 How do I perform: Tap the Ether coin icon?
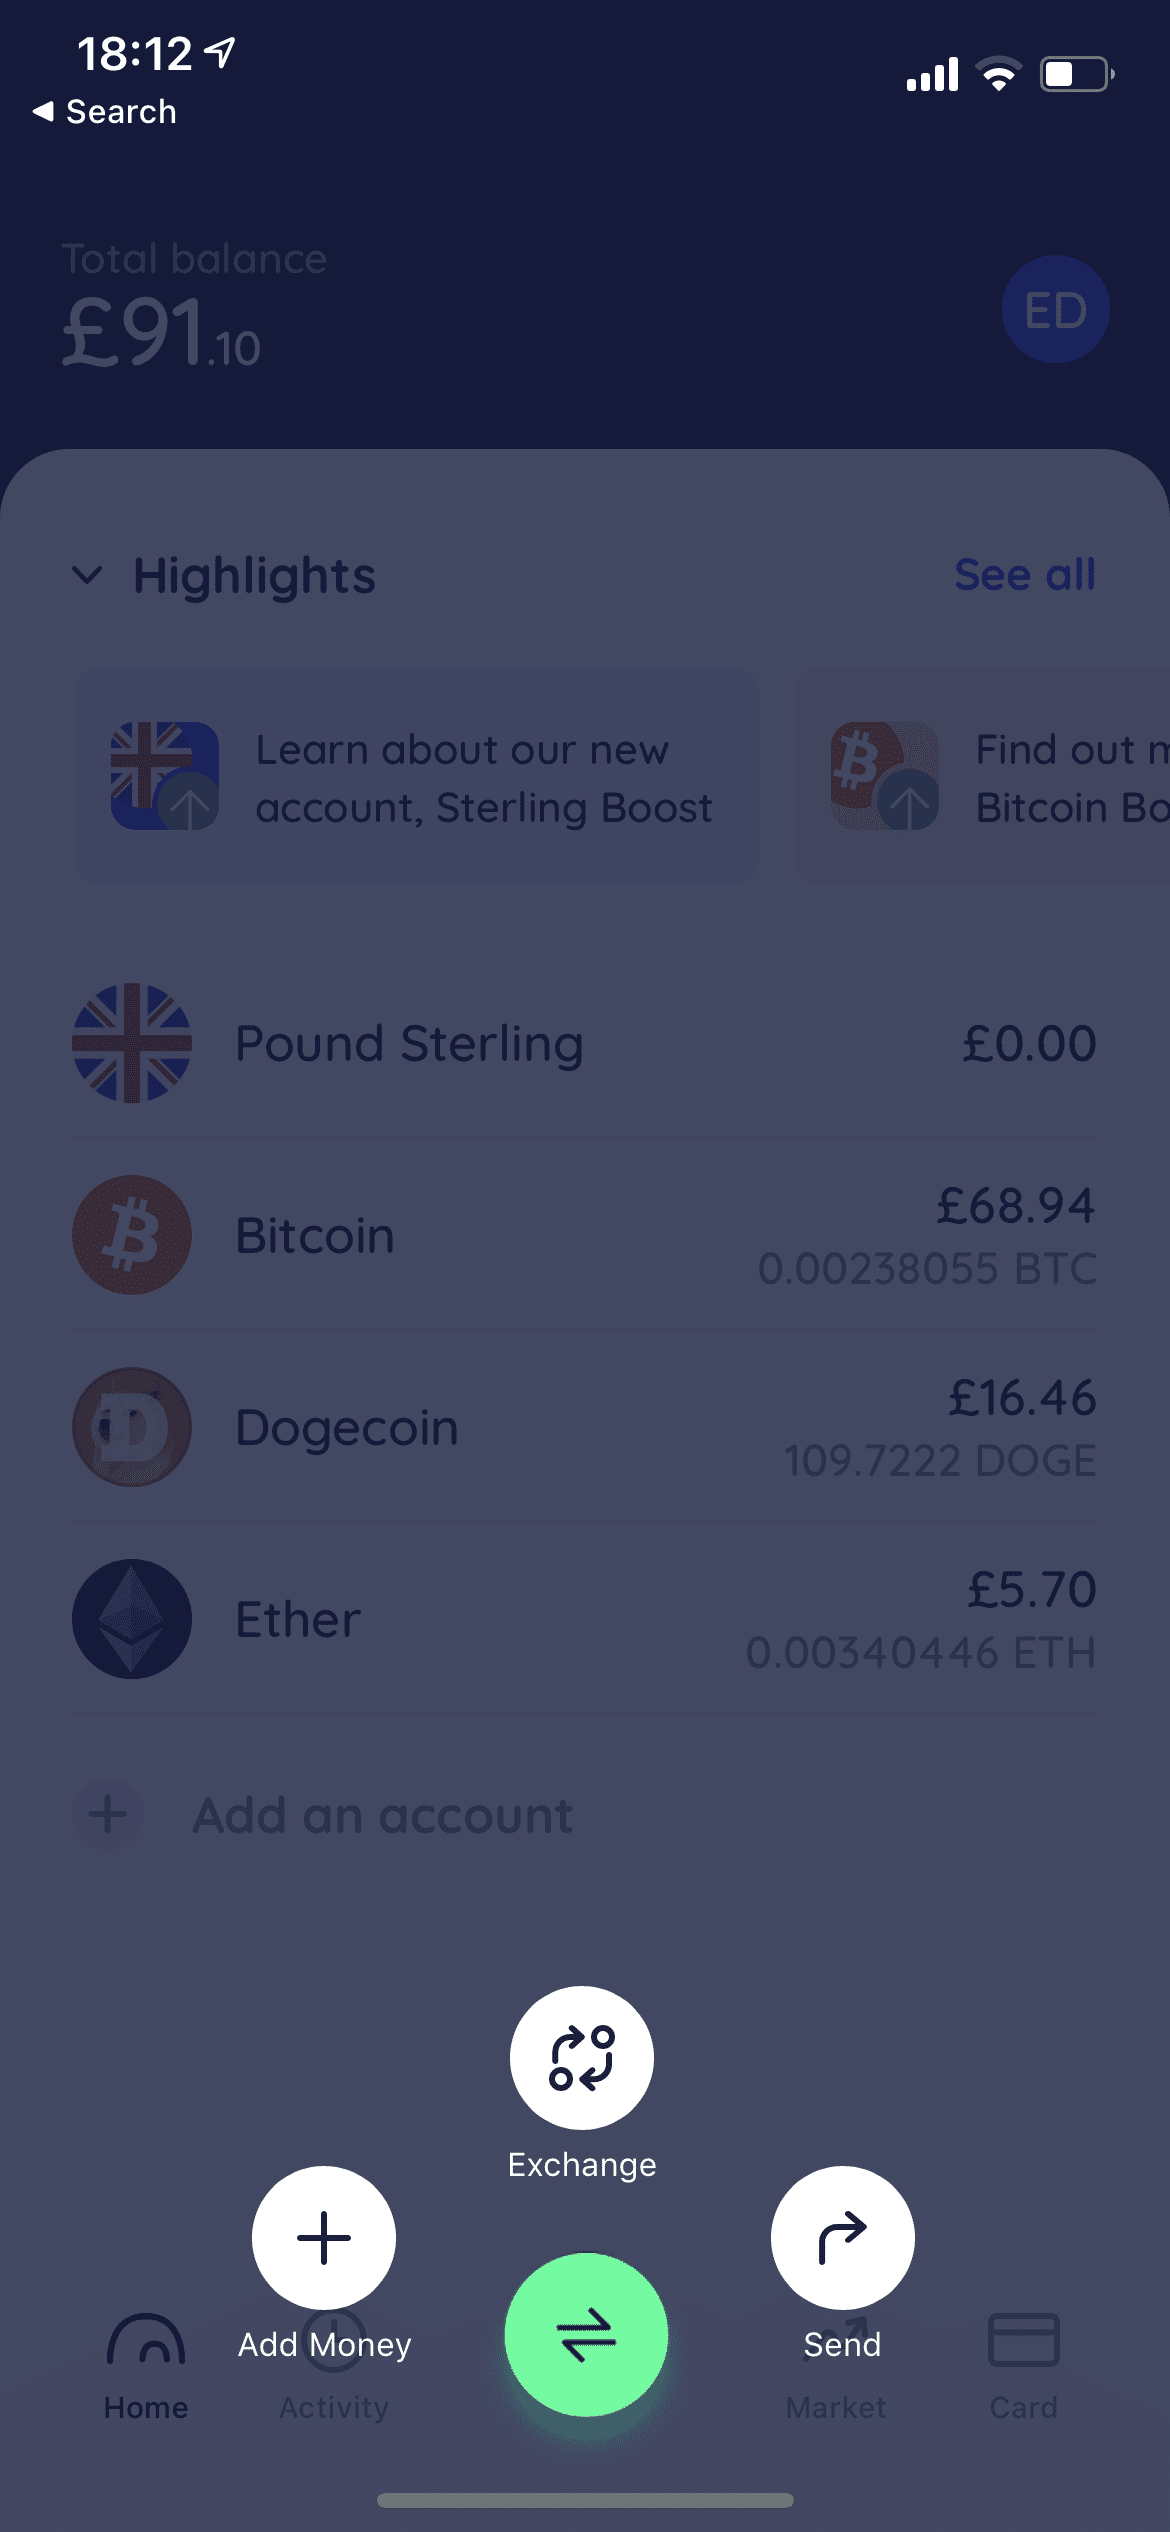[132, 1619]
